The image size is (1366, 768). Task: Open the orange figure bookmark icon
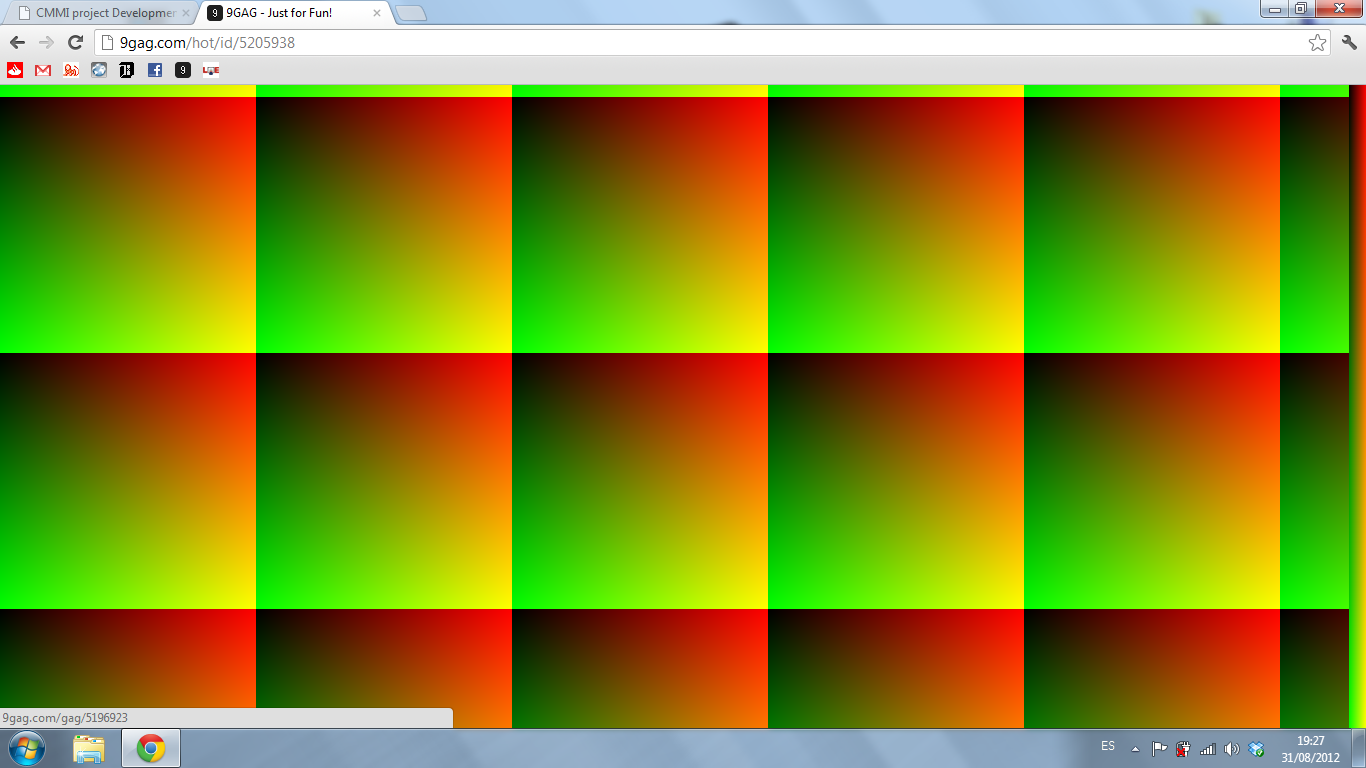[71, 70]
